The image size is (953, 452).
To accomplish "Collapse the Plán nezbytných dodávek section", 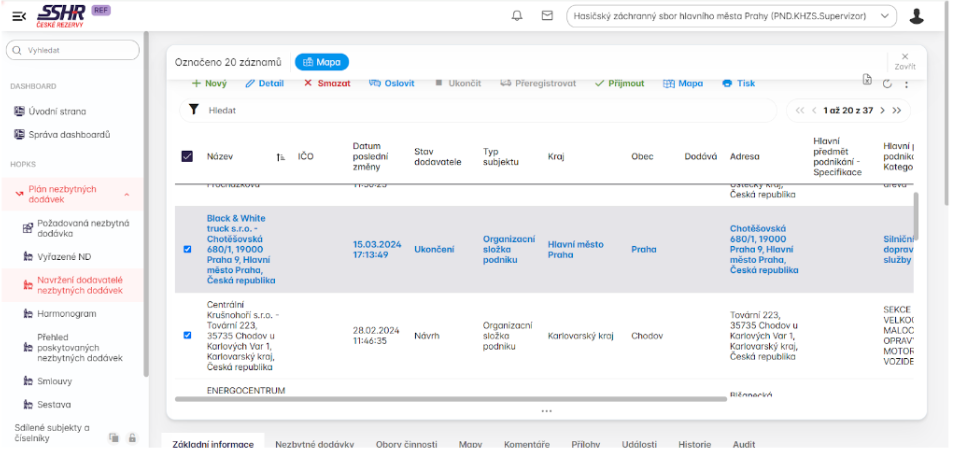I will tap(126, 195).
